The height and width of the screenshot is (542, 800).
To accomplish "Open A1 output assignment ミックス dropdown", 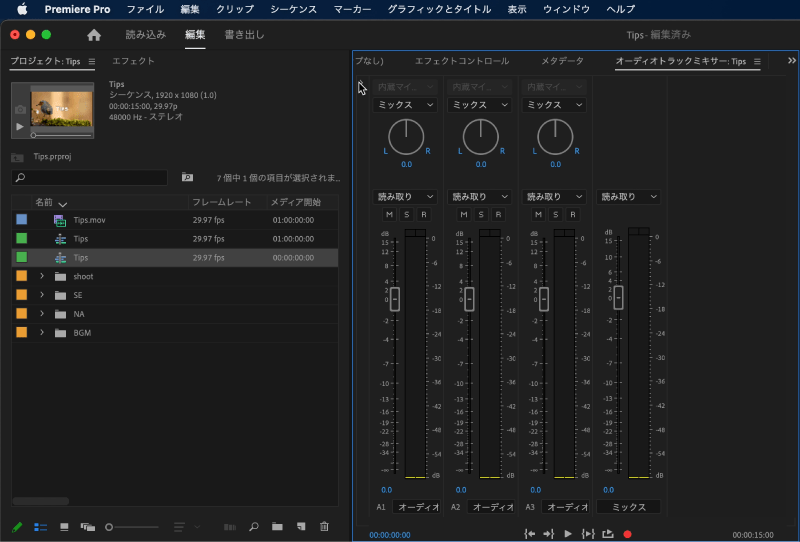I will (405, 105).
